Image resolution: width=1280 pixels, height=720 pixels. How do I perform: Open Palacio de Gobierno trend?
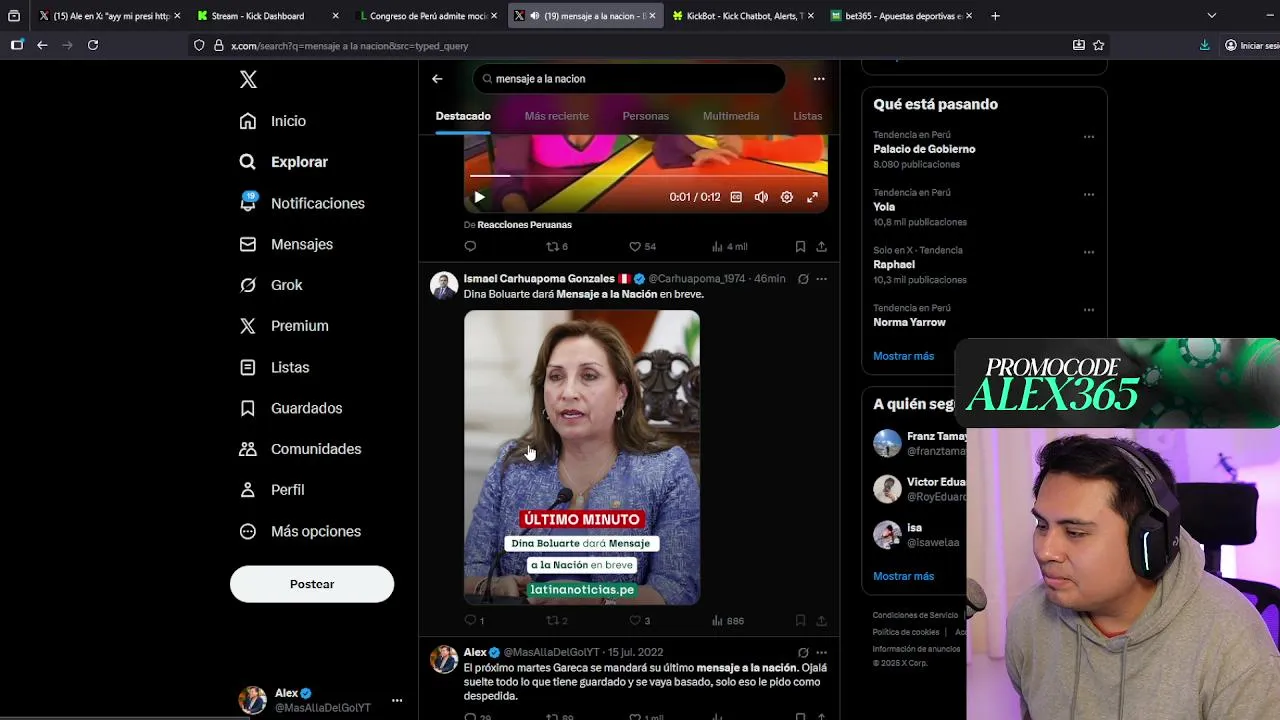(924, 149)
